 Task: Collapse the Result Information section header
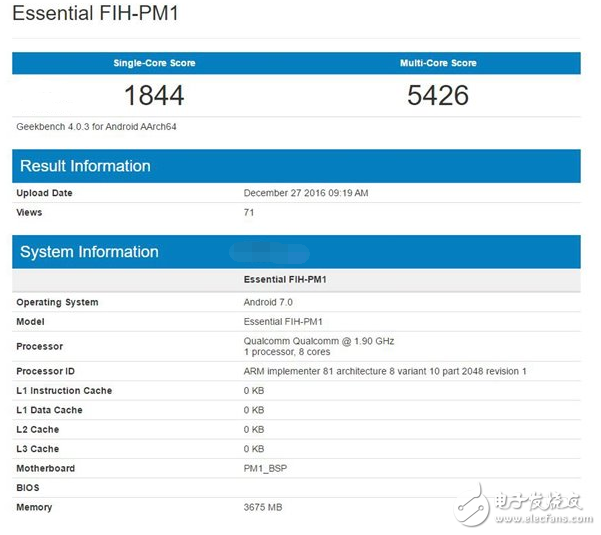(x=85, y=166)
